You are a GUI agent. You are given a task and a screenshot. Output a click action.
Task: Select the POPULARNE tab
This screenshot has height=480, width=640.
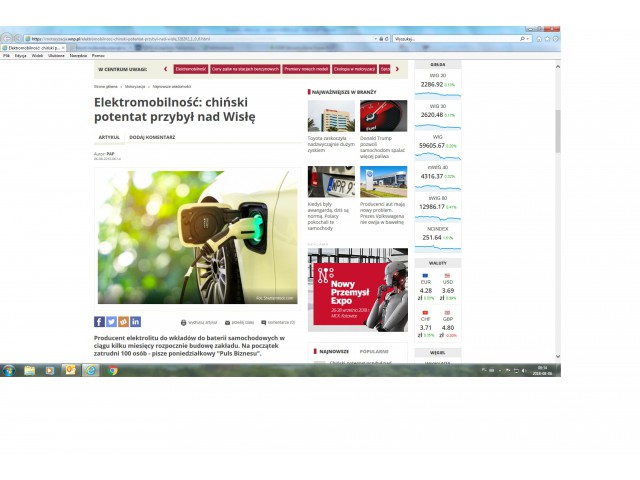point(374,352)
